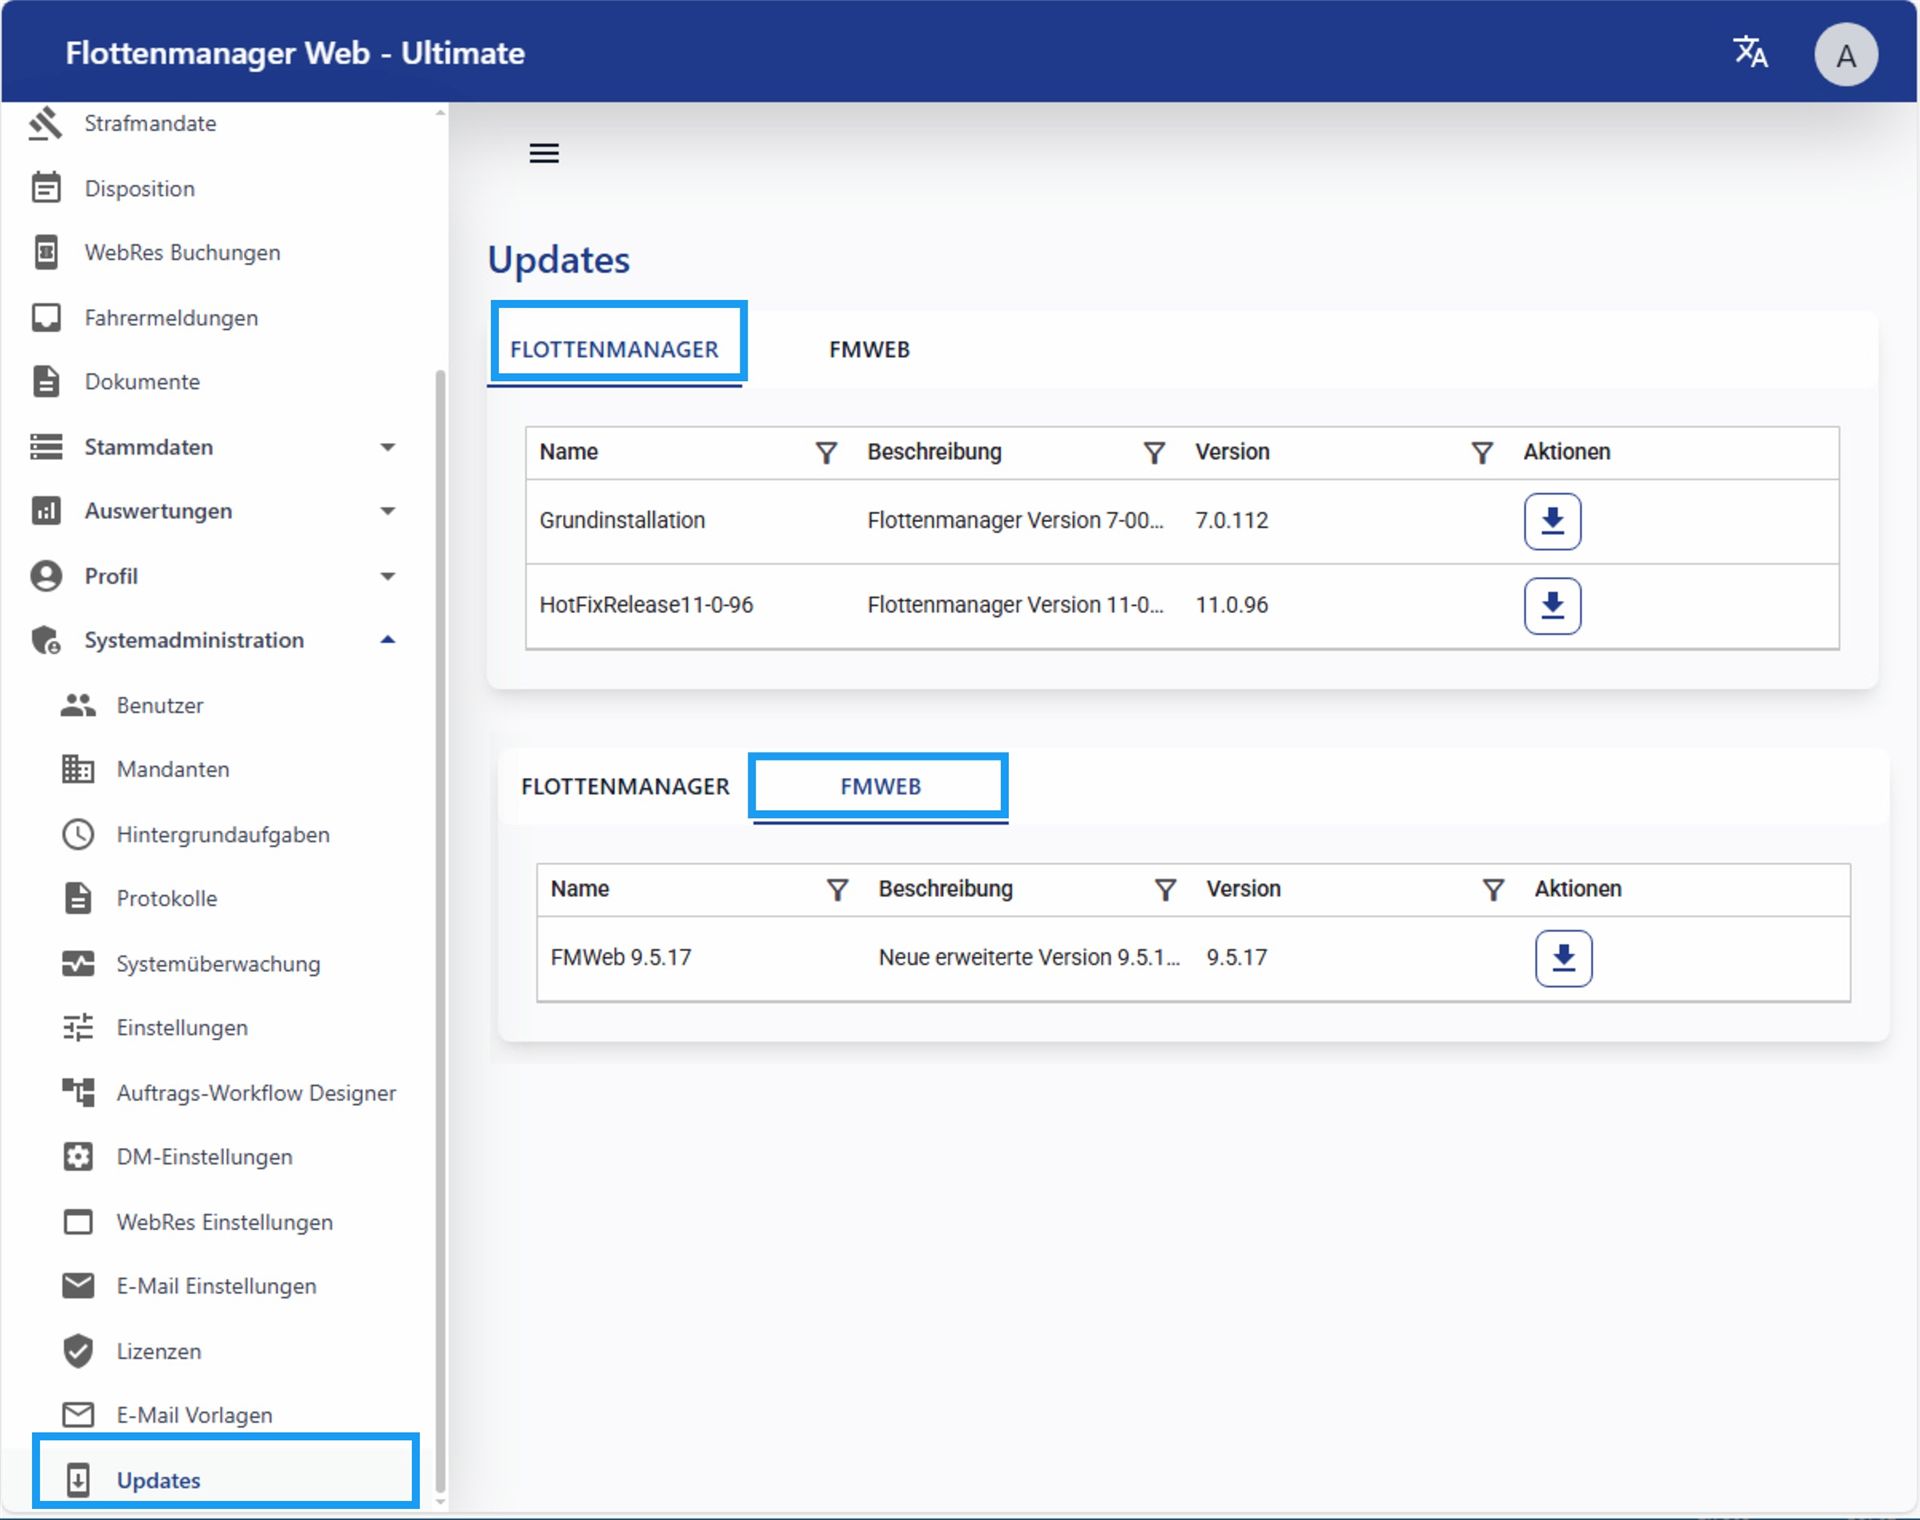Switch to FMWEB tab in upper panel
The height and width of the screenshot is (1520, 1920).
click(869, 350)
